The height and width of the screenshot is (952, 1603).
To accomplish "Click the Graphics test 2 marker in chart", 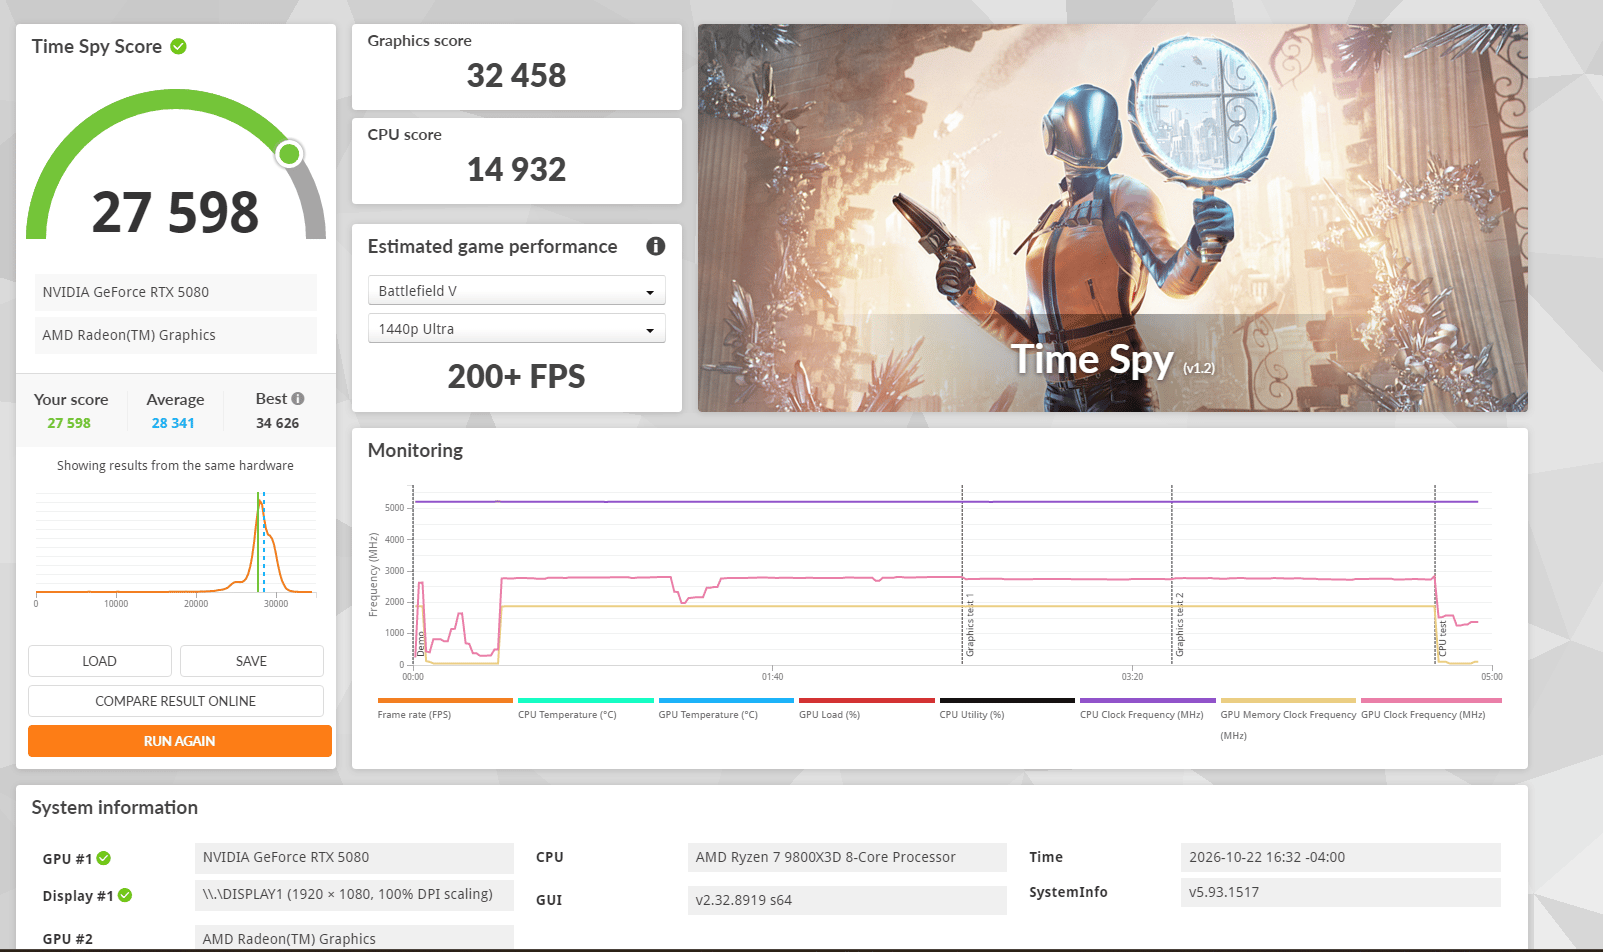I will [x=1179, y=625].
